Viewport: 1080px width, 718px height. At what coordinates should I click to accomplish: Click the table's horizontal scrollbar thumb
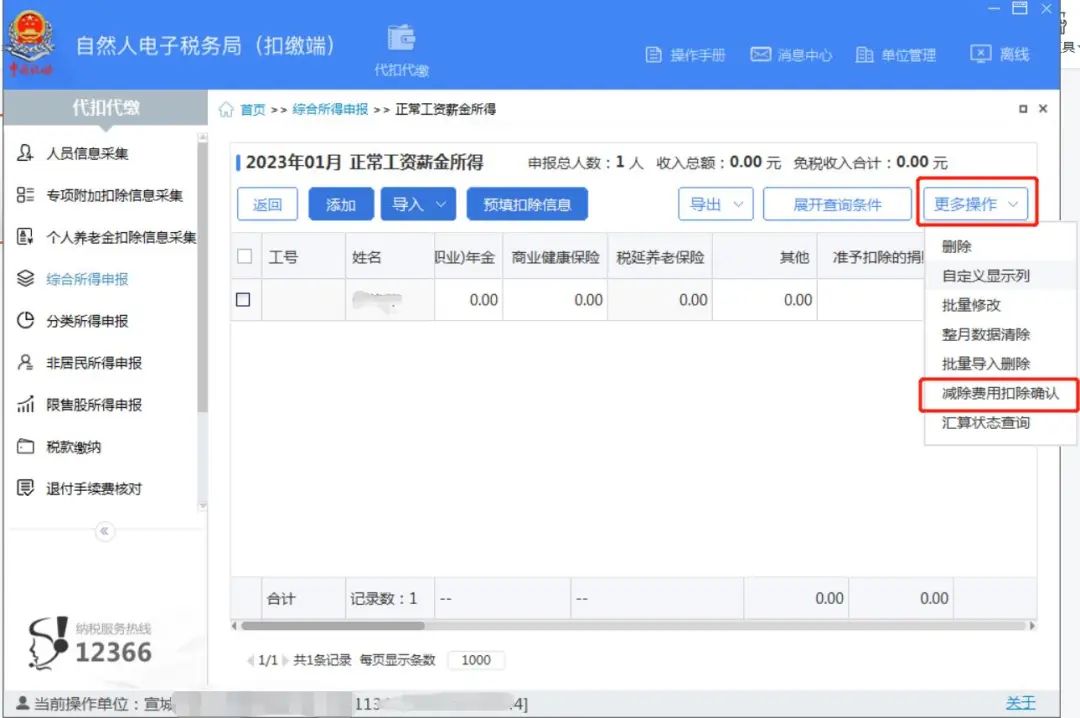333,626
